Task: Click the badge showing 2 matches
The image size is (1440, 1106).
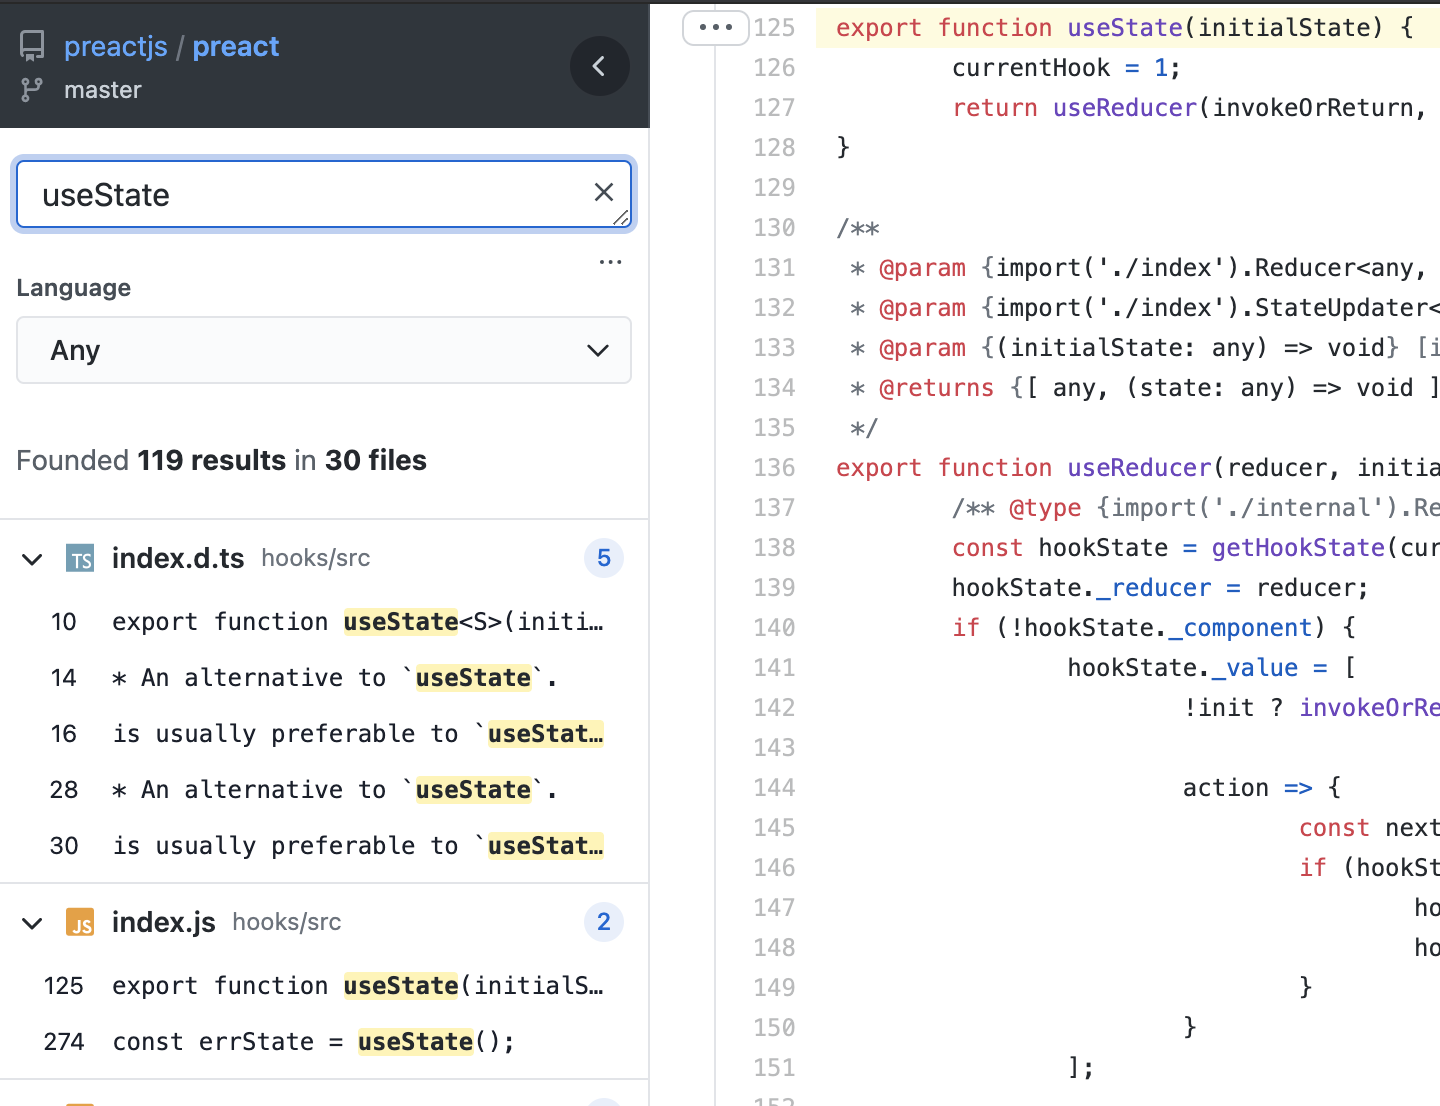Action: pos(603,922)
